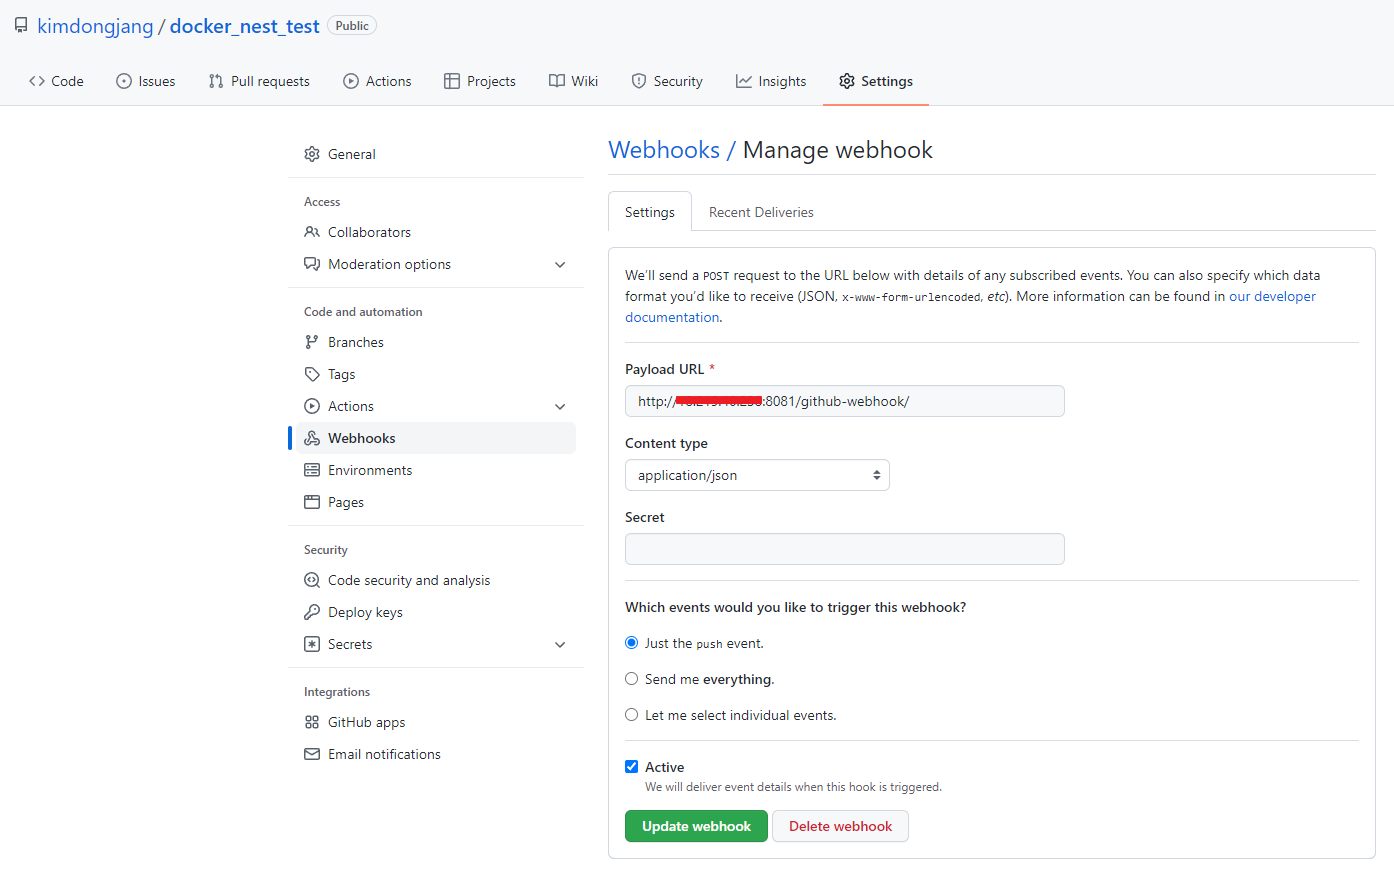Open Environments in the sidebar
Image resolution: width=1394 pixels, height=876 pixels.
pyautogui.click(x=436, y=470)
